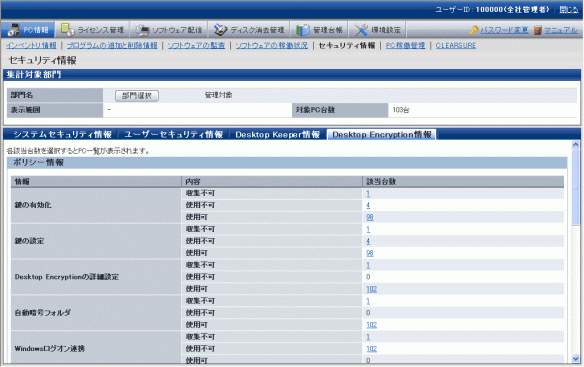The height and width of the screenshot is (367, 584).
Task: Click the Windowsログオン連携 row label
Action: (x=50, y=349)
